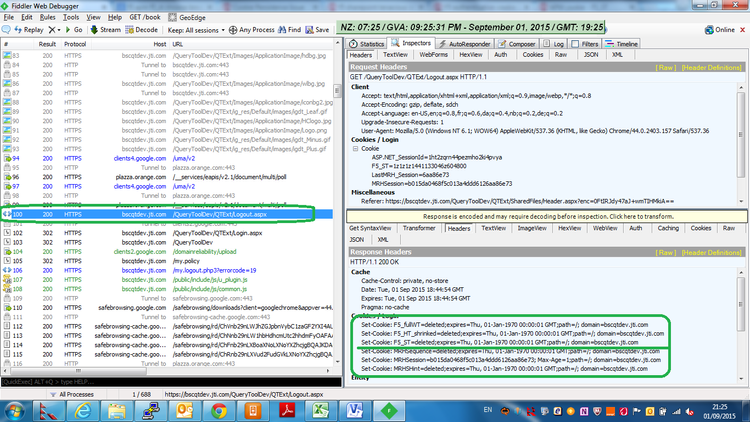750x422 pixels.
Task: Open Find sessions tool
Action: tap(291, 30)
